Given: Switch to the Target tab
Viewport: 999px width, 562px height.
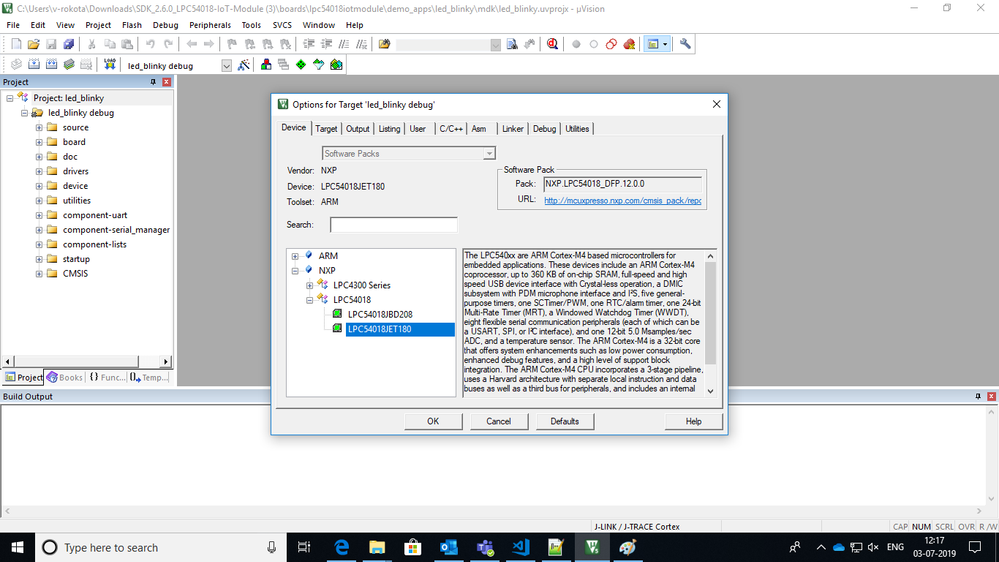Looking at the screenshot, I should 326,129.
